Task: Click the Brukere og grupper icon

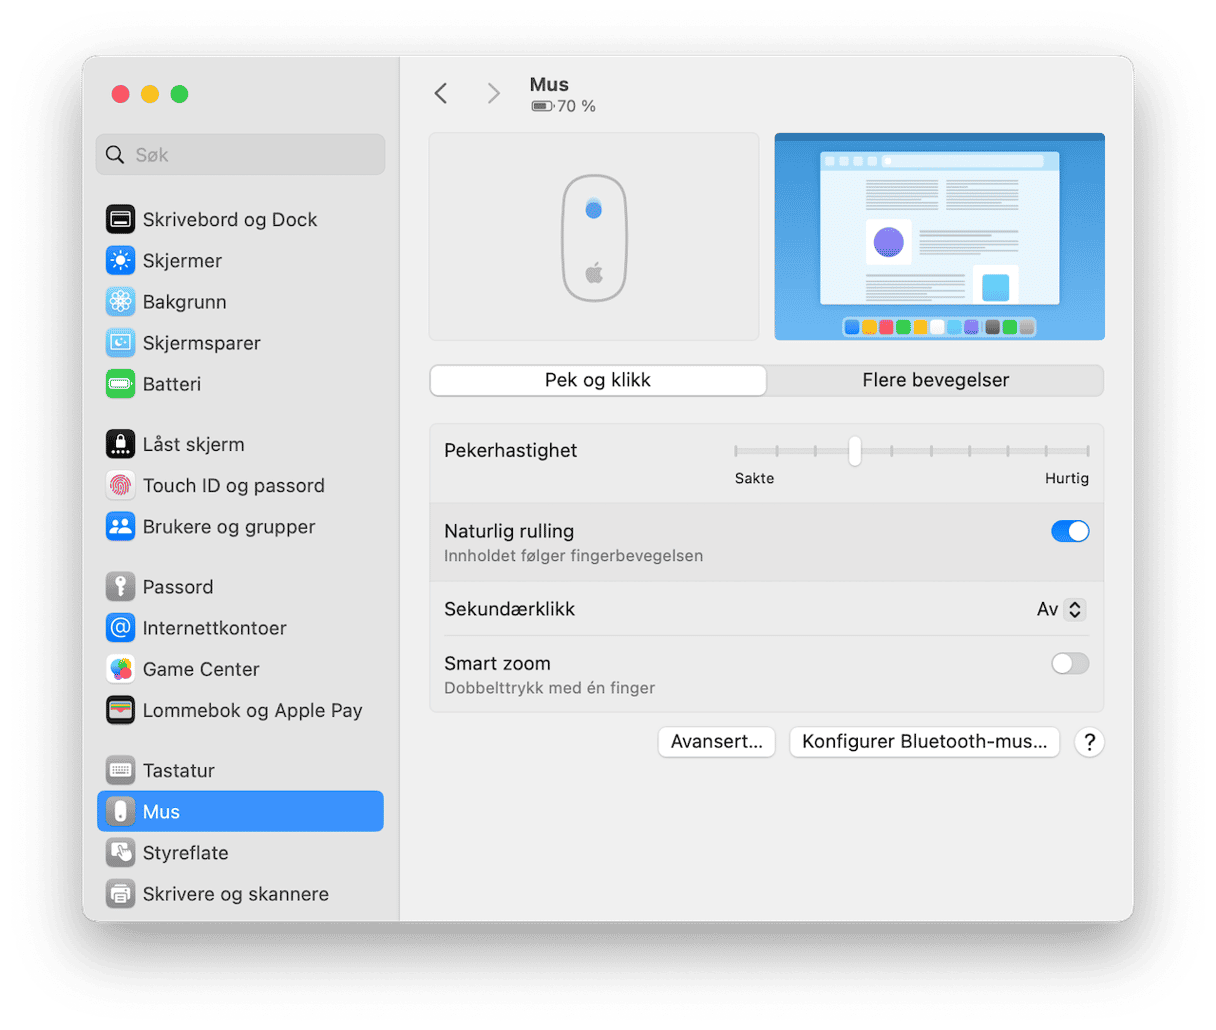Action: (x=120, y=526)
